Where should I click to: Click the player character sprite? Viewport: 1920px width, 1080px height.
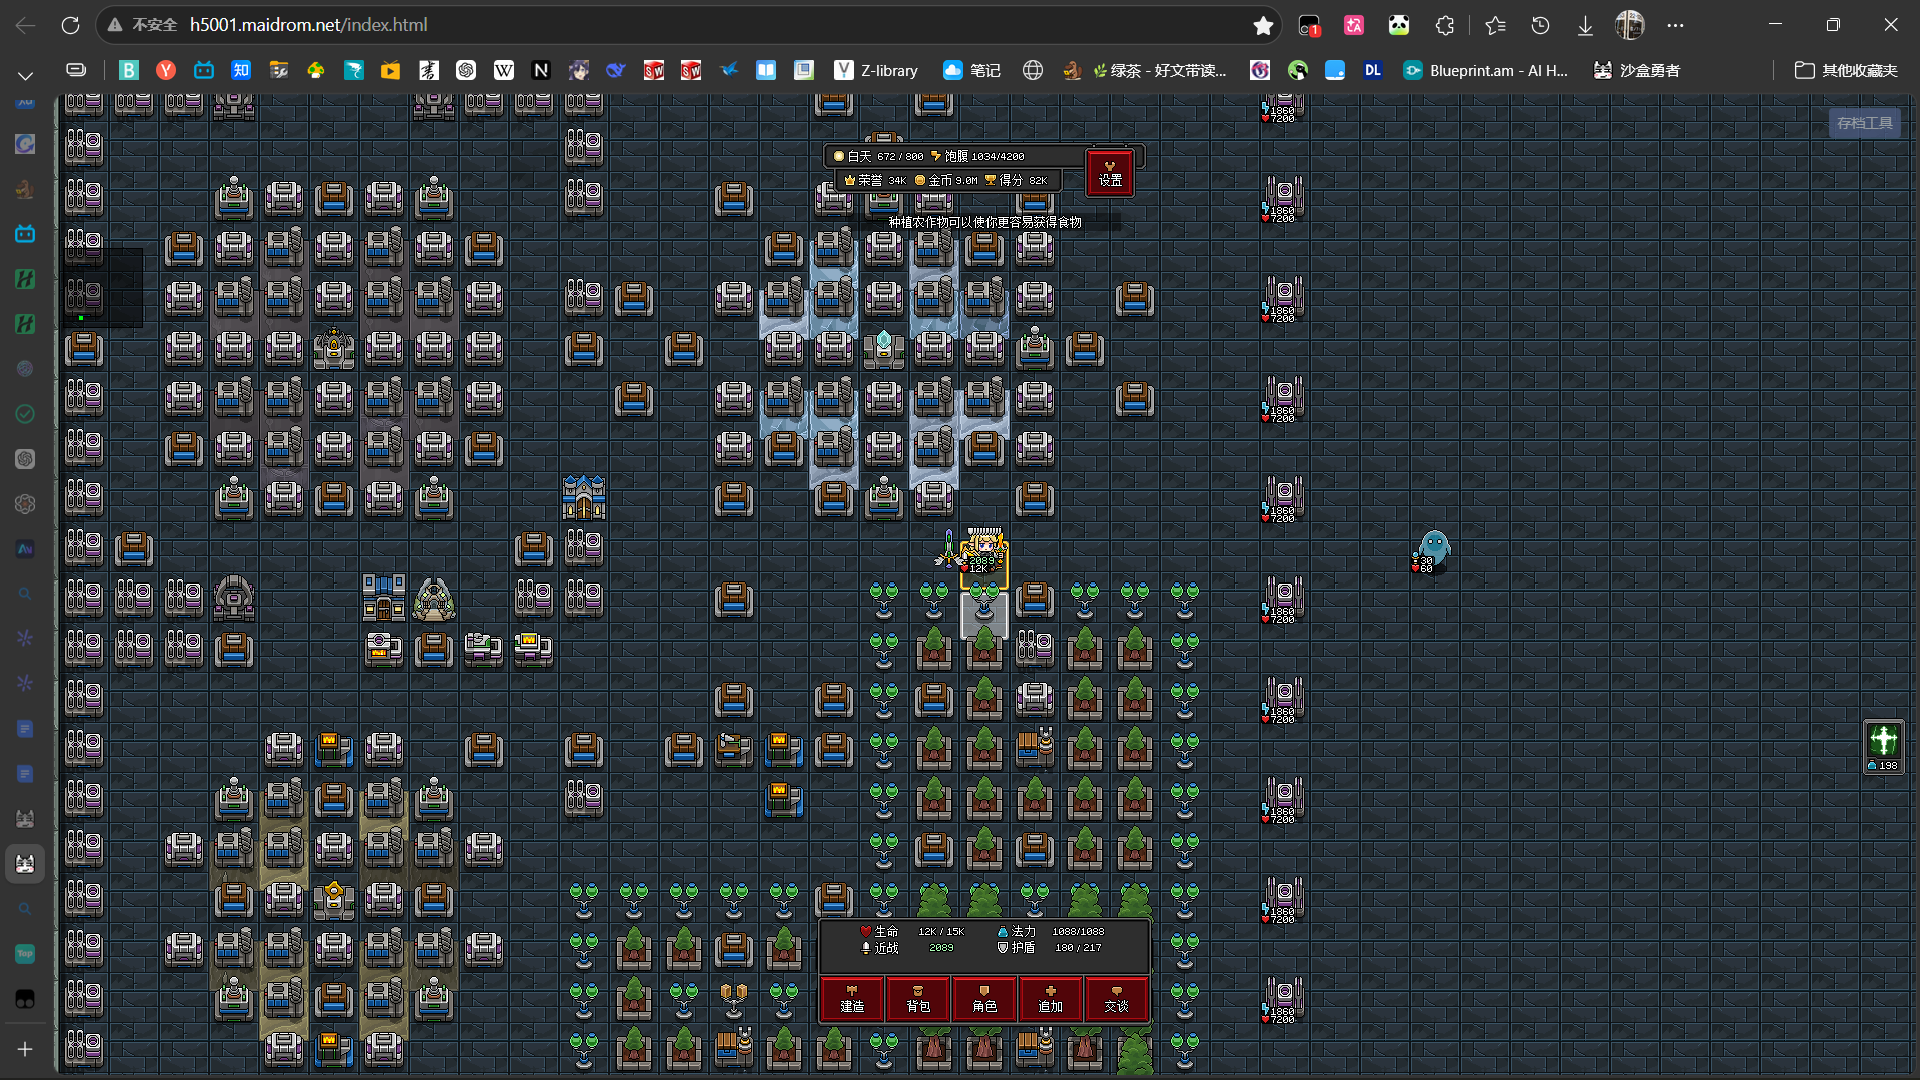[x=984, y=552]
